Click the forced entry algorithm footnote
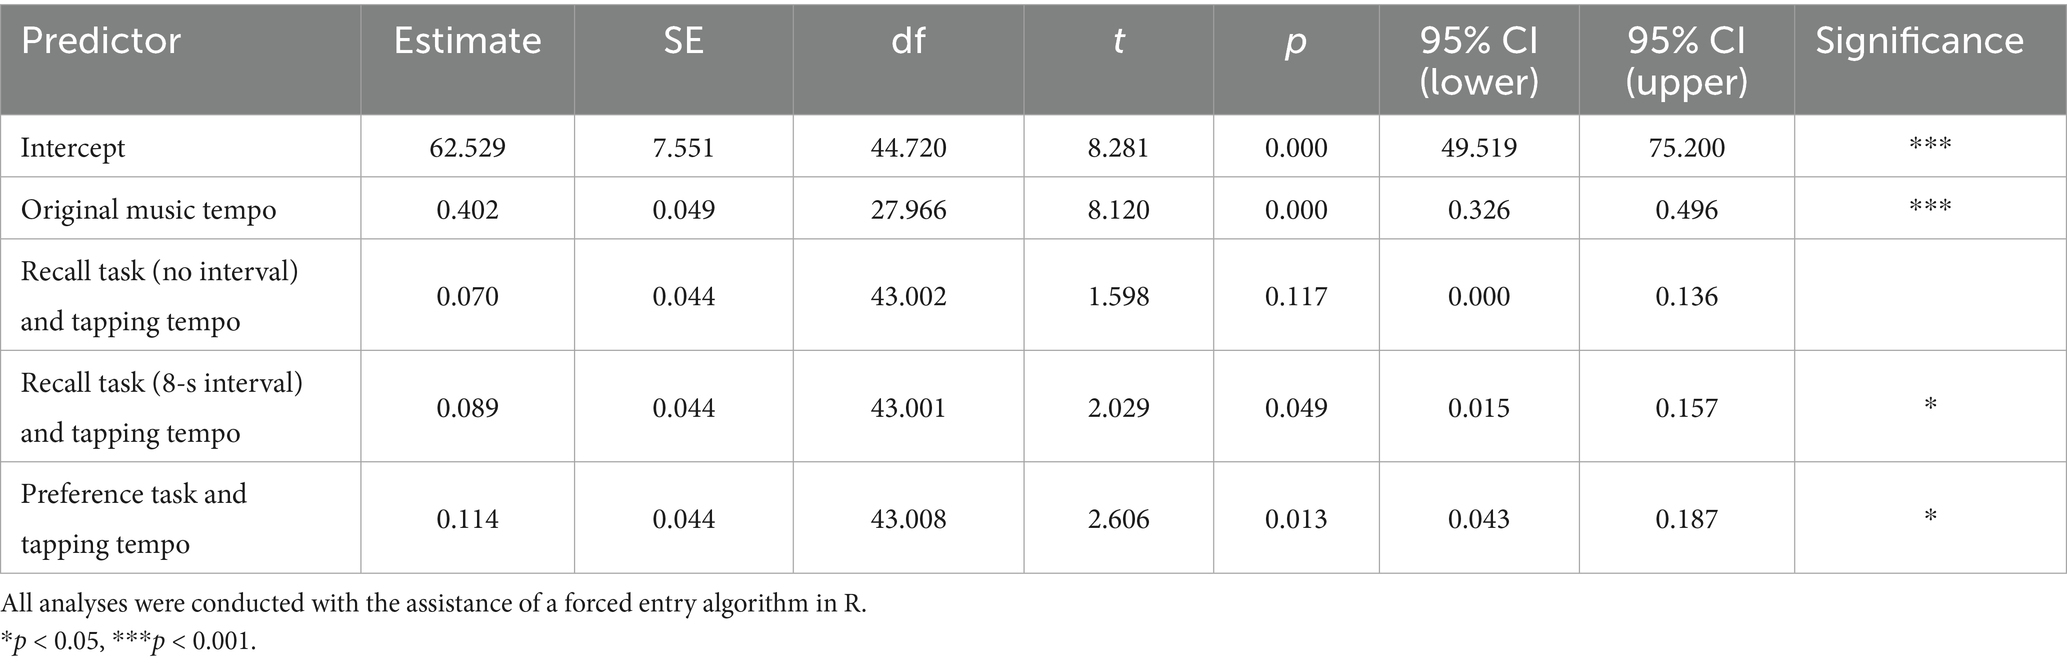2067x665 pixels. [x=434, y=603]
